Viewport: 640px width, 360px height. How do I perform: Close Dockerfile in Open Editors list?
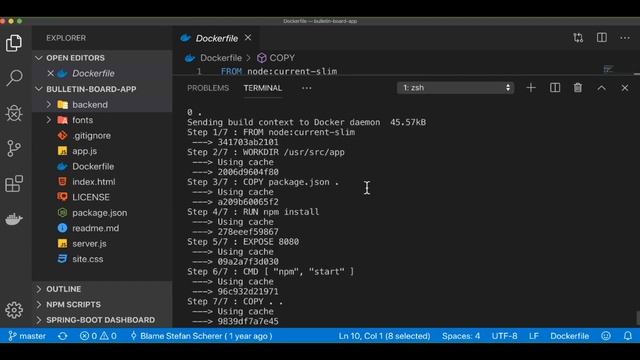[51, 73]
